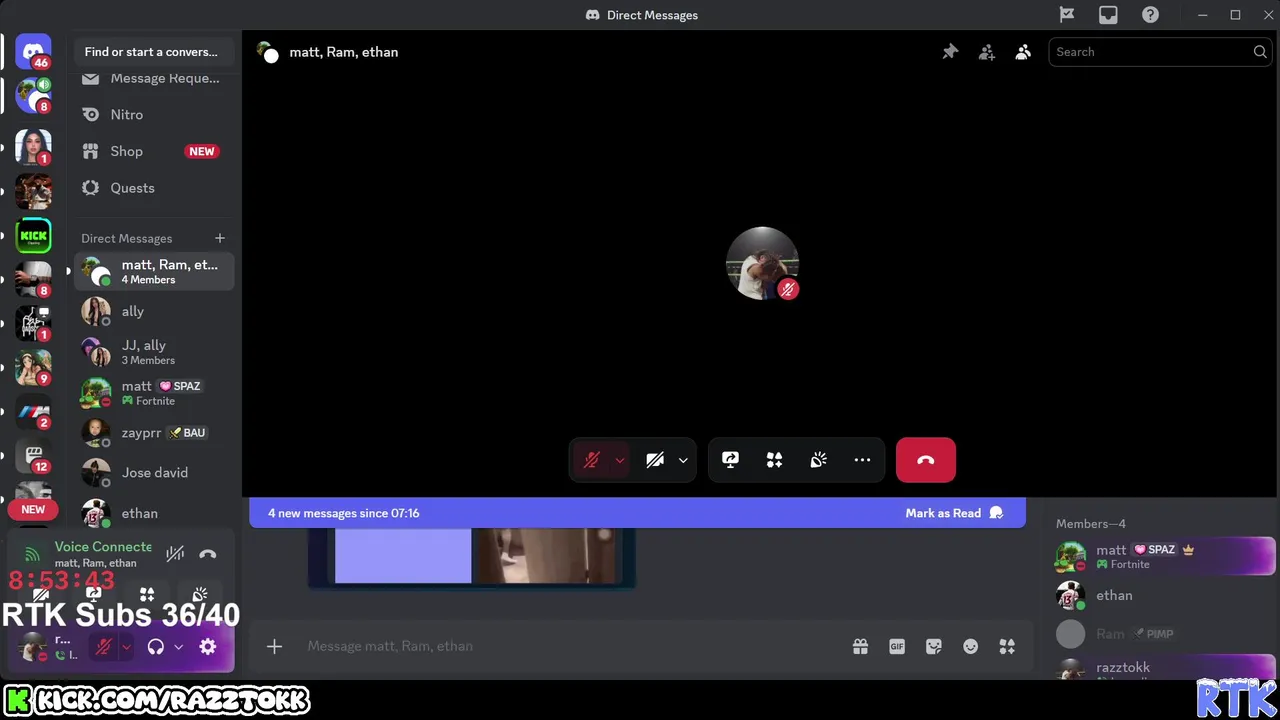Open activities in the voice panel

tap(147, 594)
